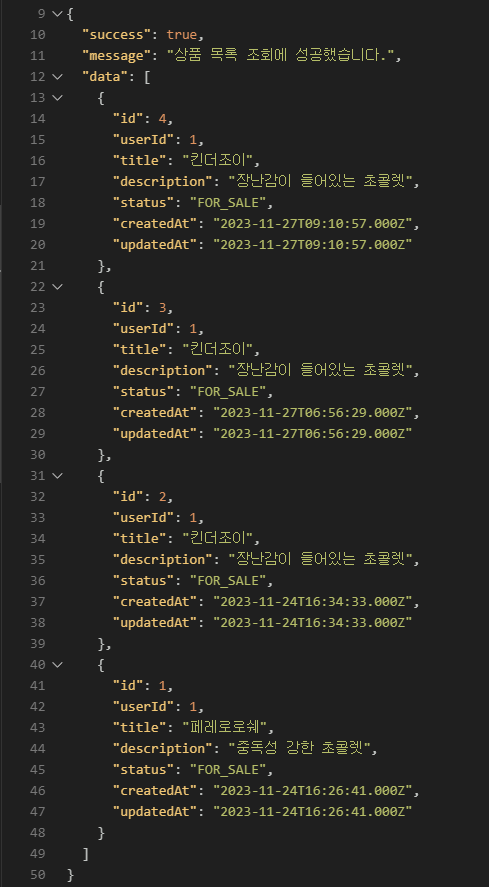489x887 pixels.
Task: Click the "장난감이 들어있는 초콜렛" string on line 26
Action: coord(321,371)
